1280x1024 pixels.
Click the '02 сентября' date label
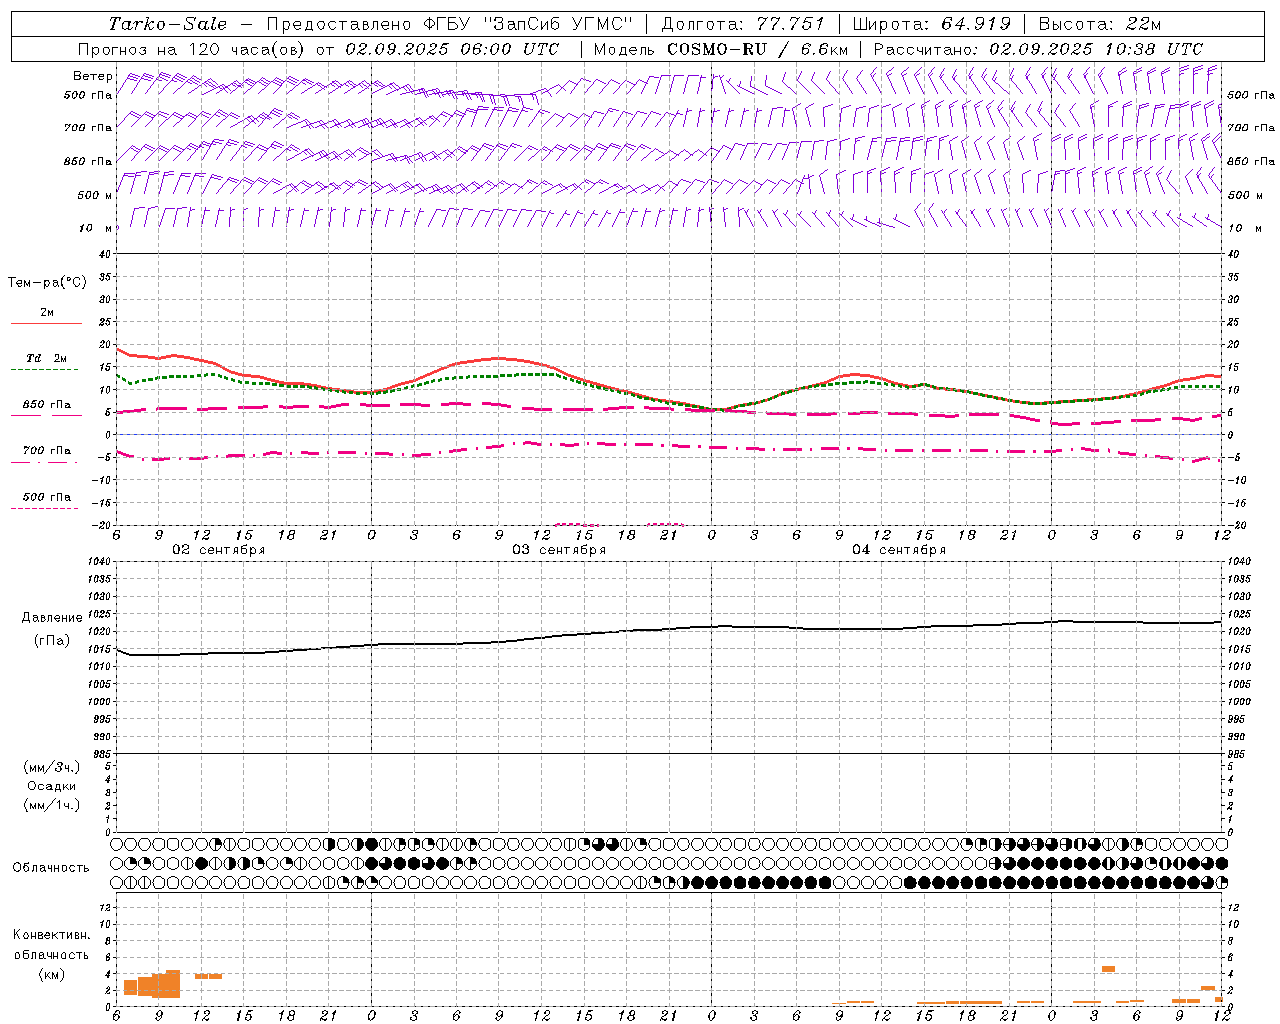[x=219, y=550]
